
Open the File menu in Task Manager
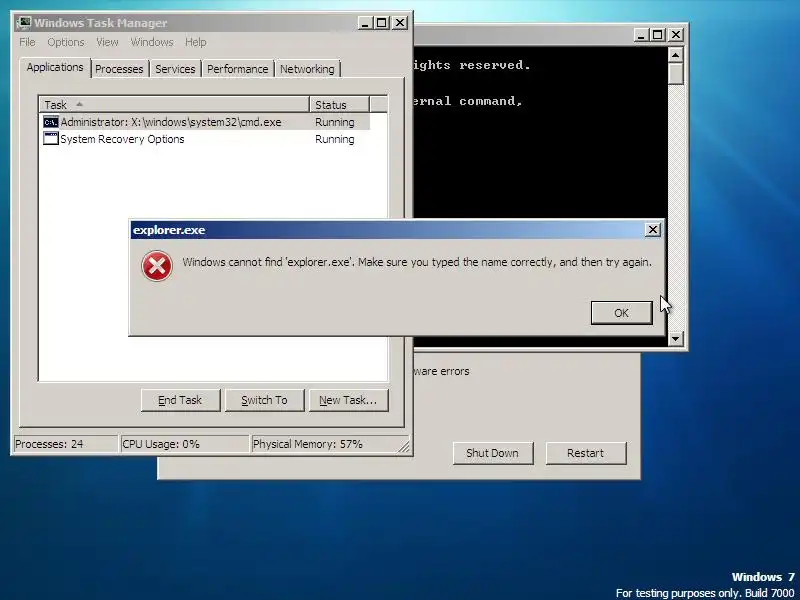tap(28, 42)
